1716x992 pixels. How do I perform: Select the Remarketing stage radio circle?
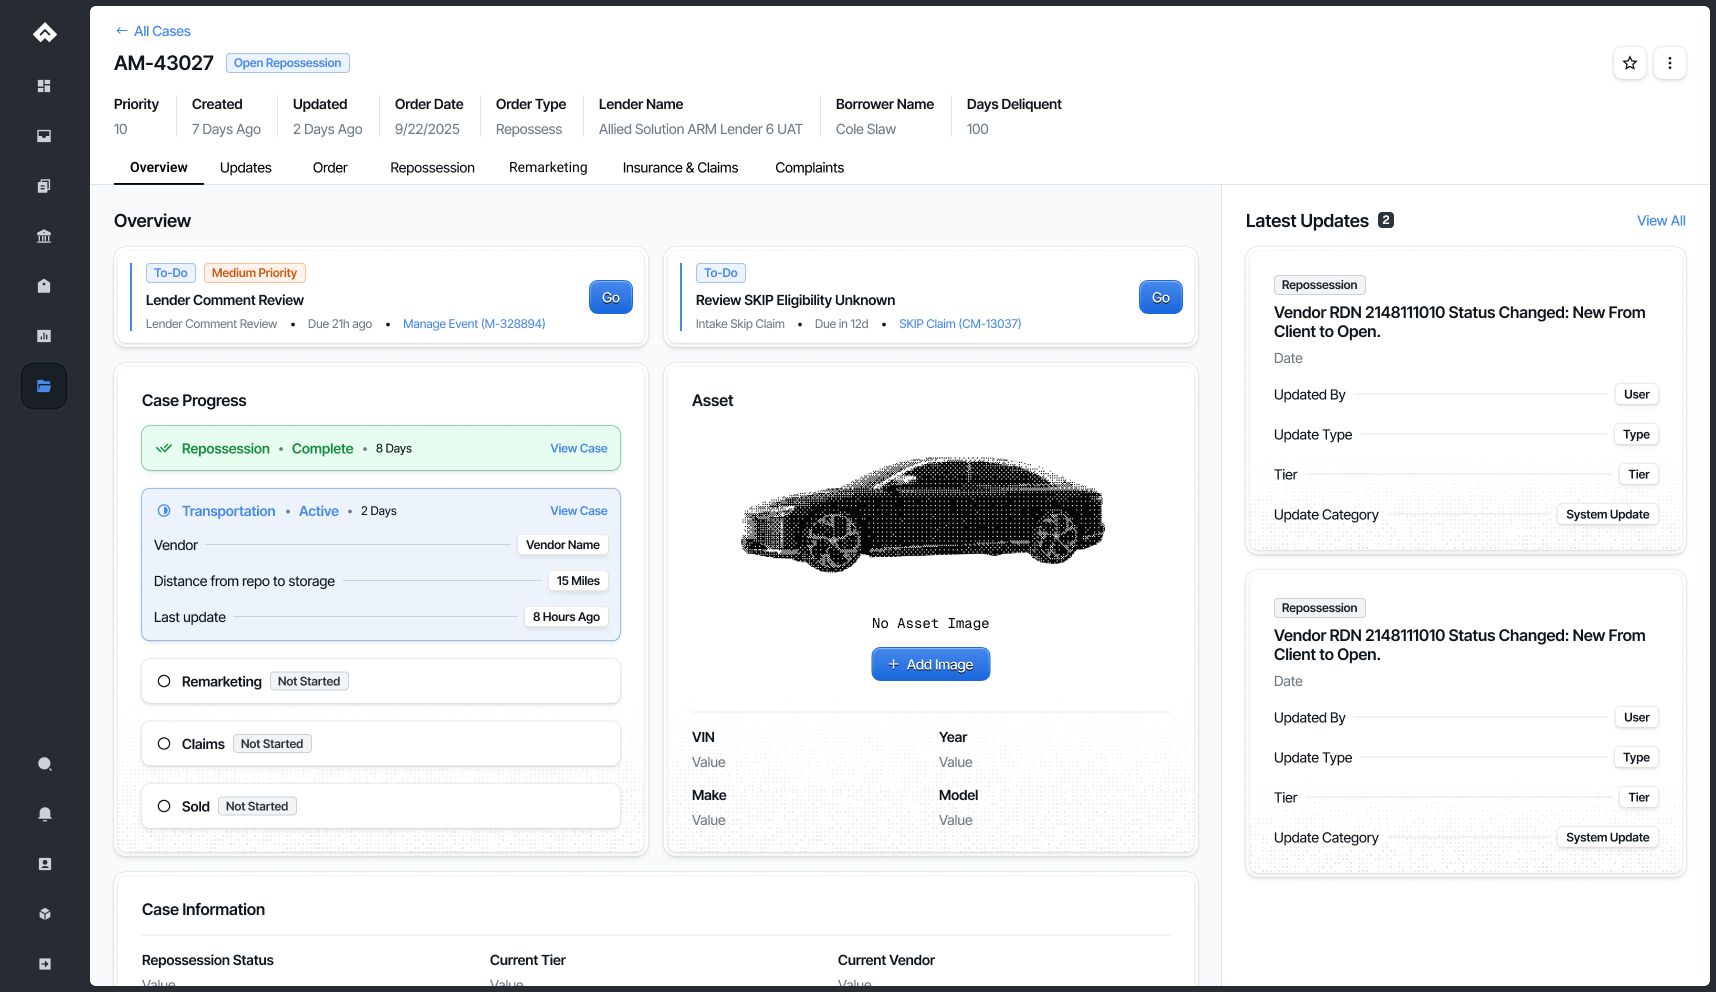164,681
